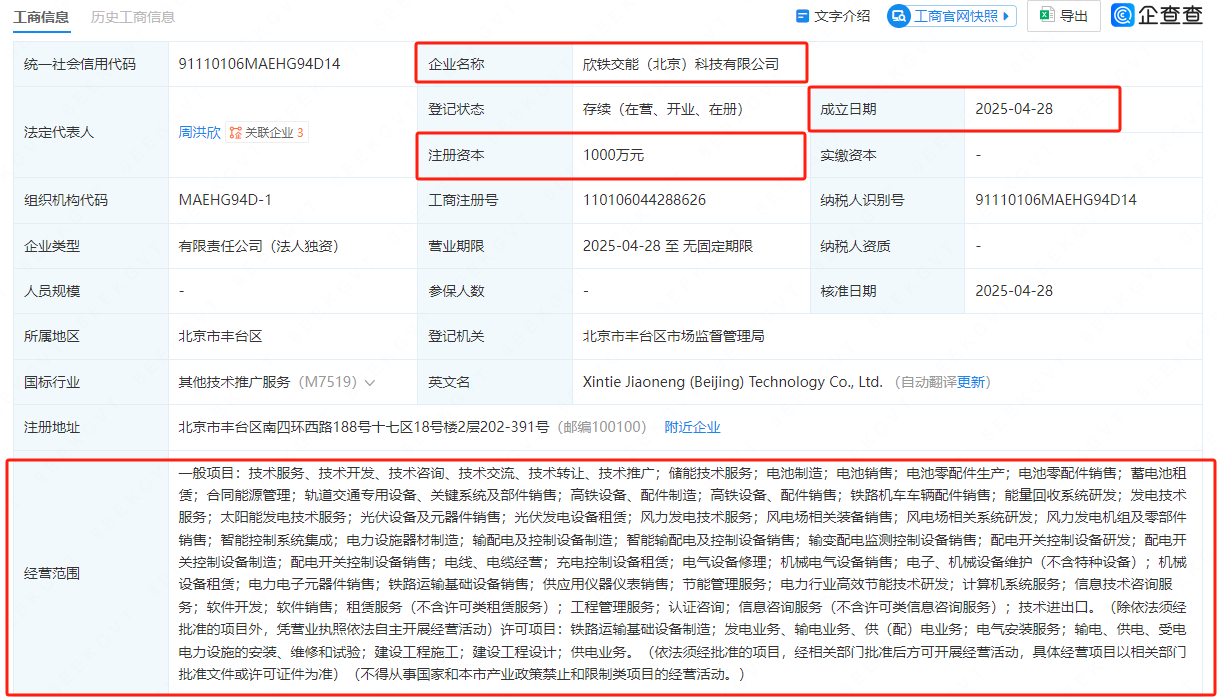
Task: Click the 法定代表人 label cell
Action: [x=91, y=132]
